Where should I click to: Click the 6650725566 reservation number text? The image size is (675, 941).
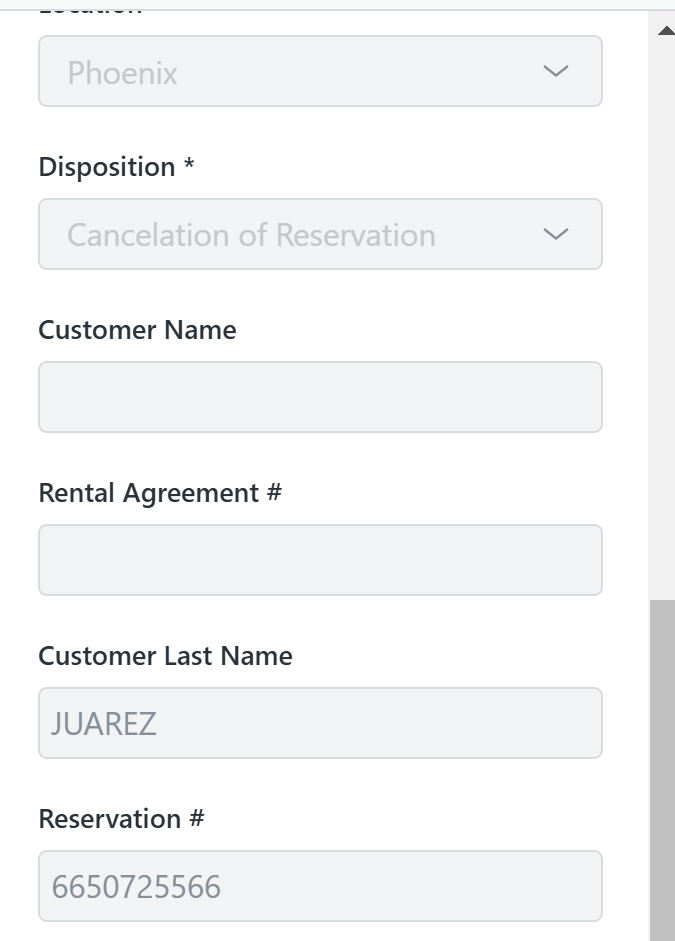pos(136,886)
